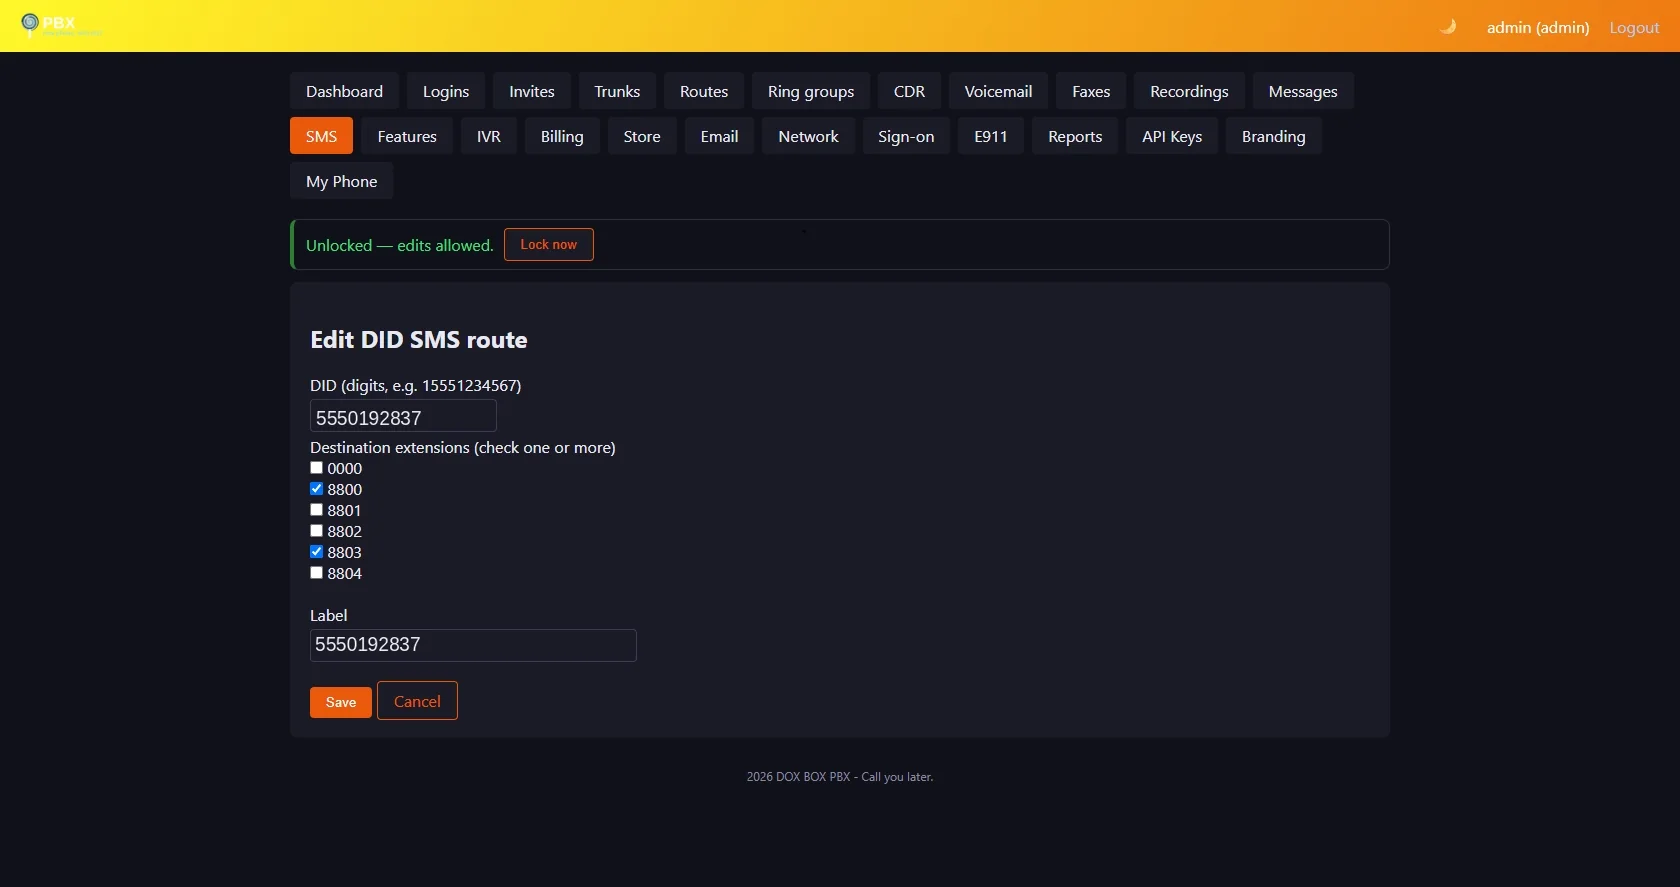Uncheck the 8803 extension checkbox
Image resolution: width=1680 pixels, height=887 pixels.
[x=316, y=551]
